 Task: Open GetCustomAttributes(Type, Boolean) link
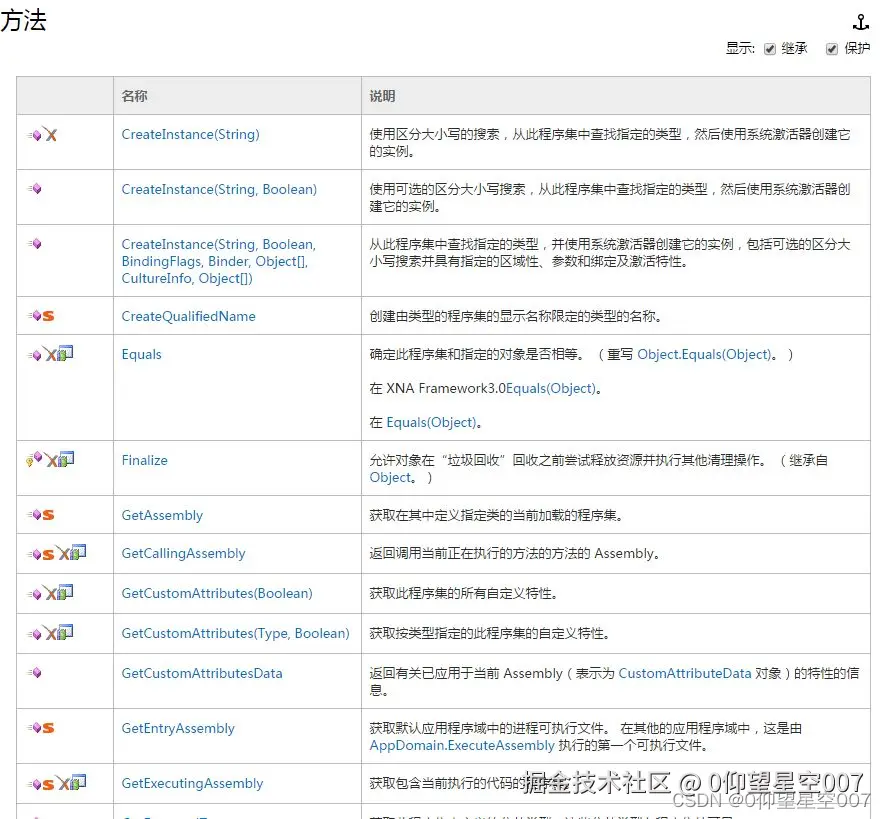pyautogui.click(x=236, y=634)
